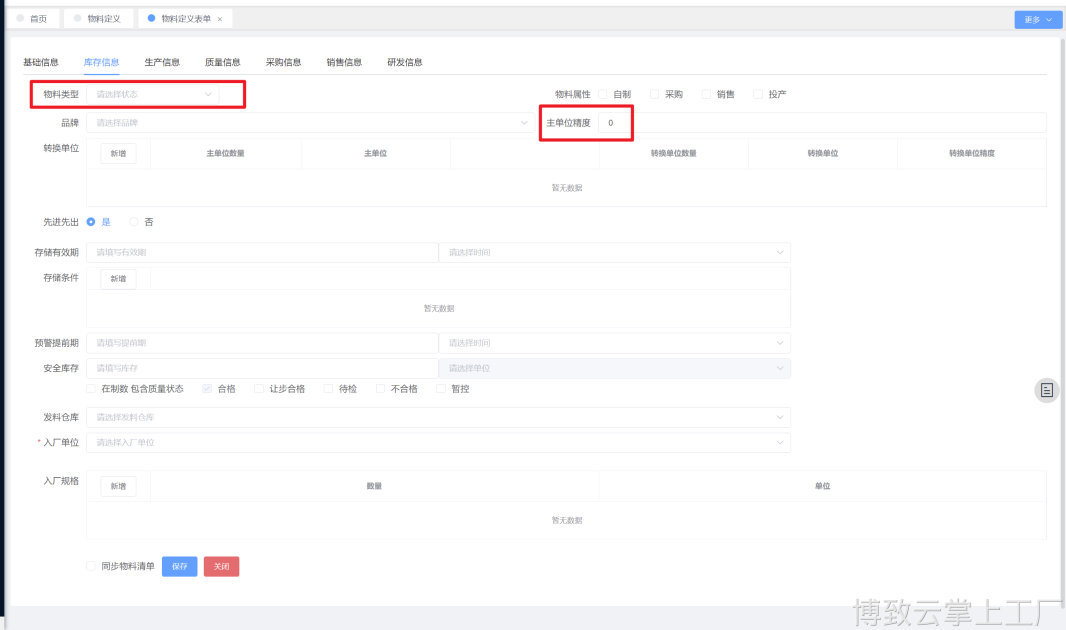Switch to the 生产信息 tab
Viewport: 1066px width, 630px height.
tap(162, 62)
